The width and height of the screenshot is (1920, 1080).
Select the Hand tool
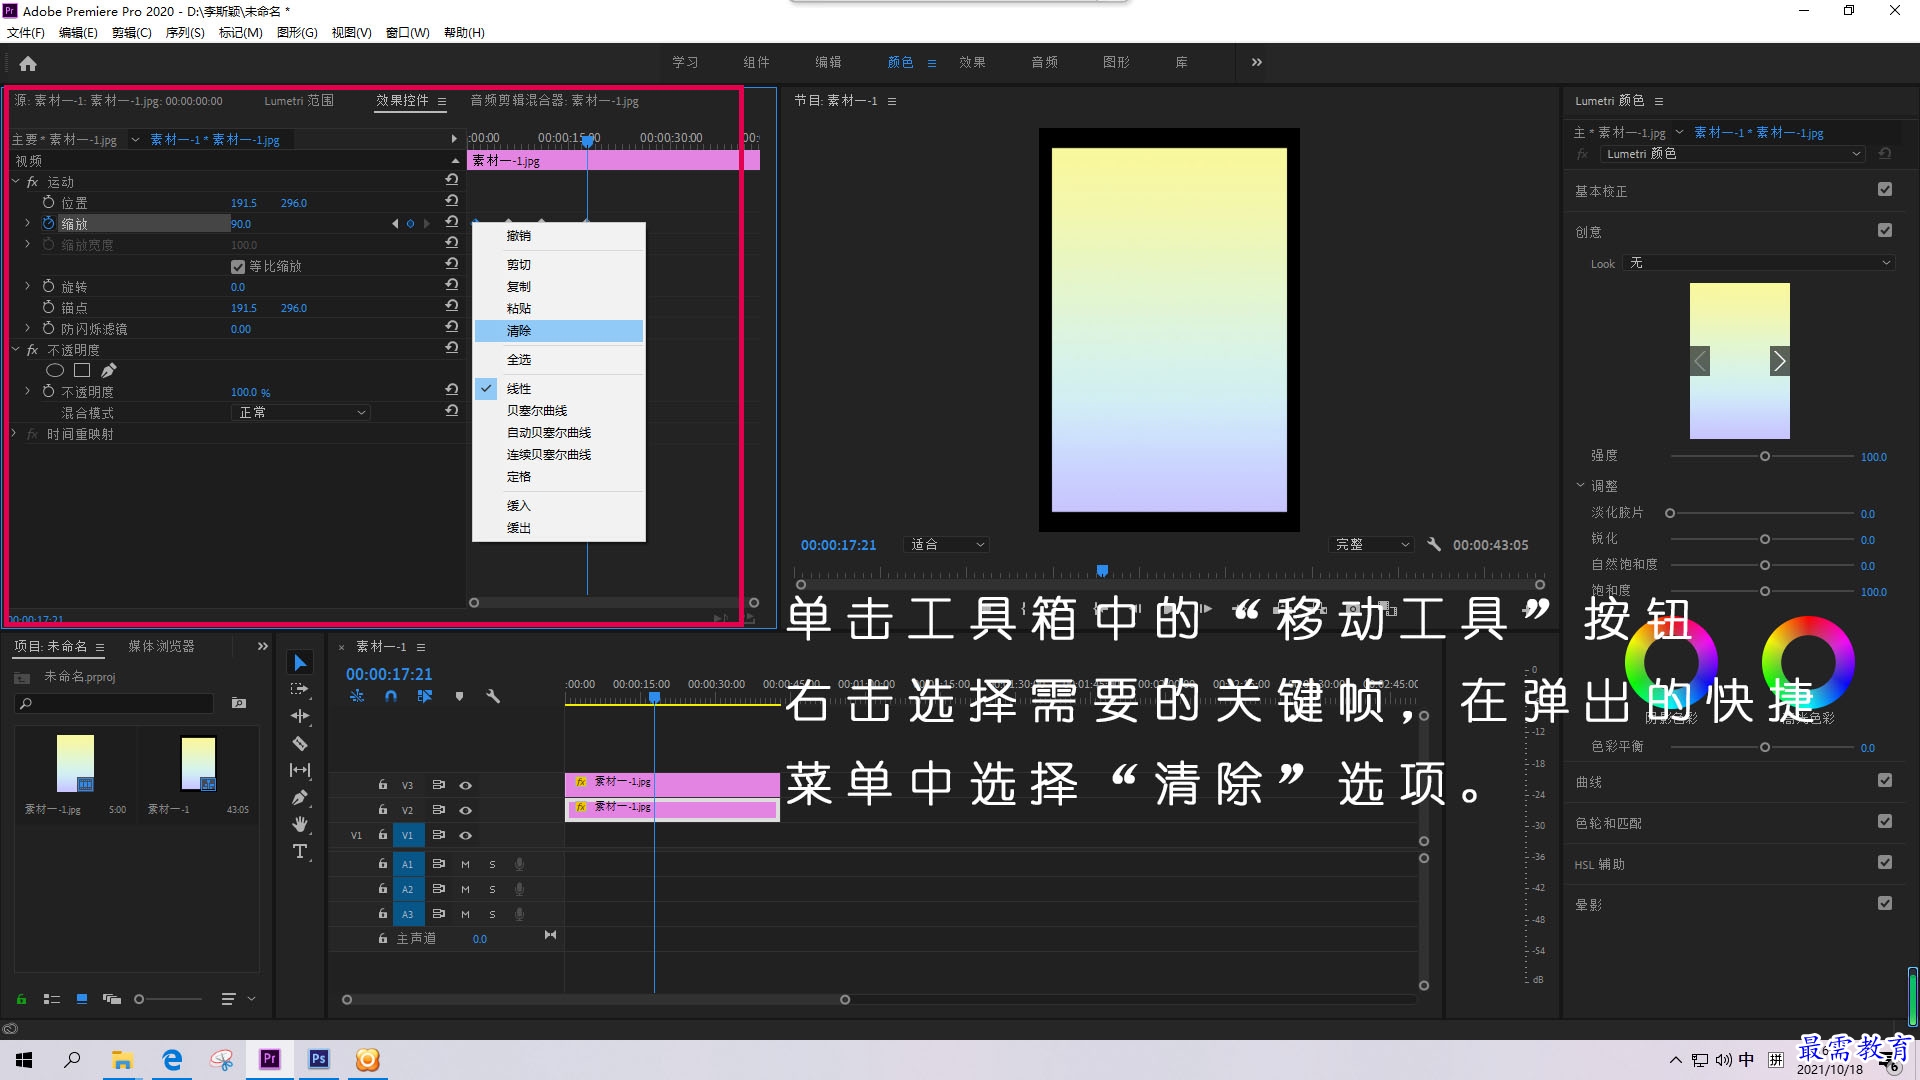click(x=300, y=824)
